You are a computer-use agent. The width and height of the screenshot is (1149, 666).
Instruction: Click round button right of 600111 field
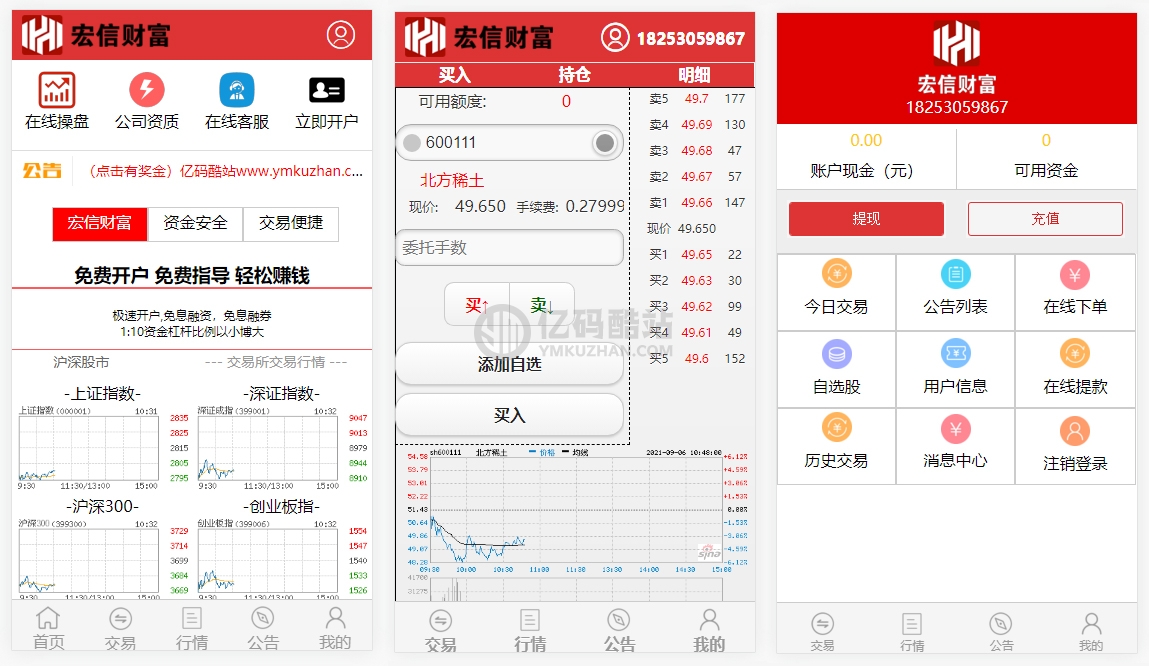pyautogui.click(x=605, y=143)
